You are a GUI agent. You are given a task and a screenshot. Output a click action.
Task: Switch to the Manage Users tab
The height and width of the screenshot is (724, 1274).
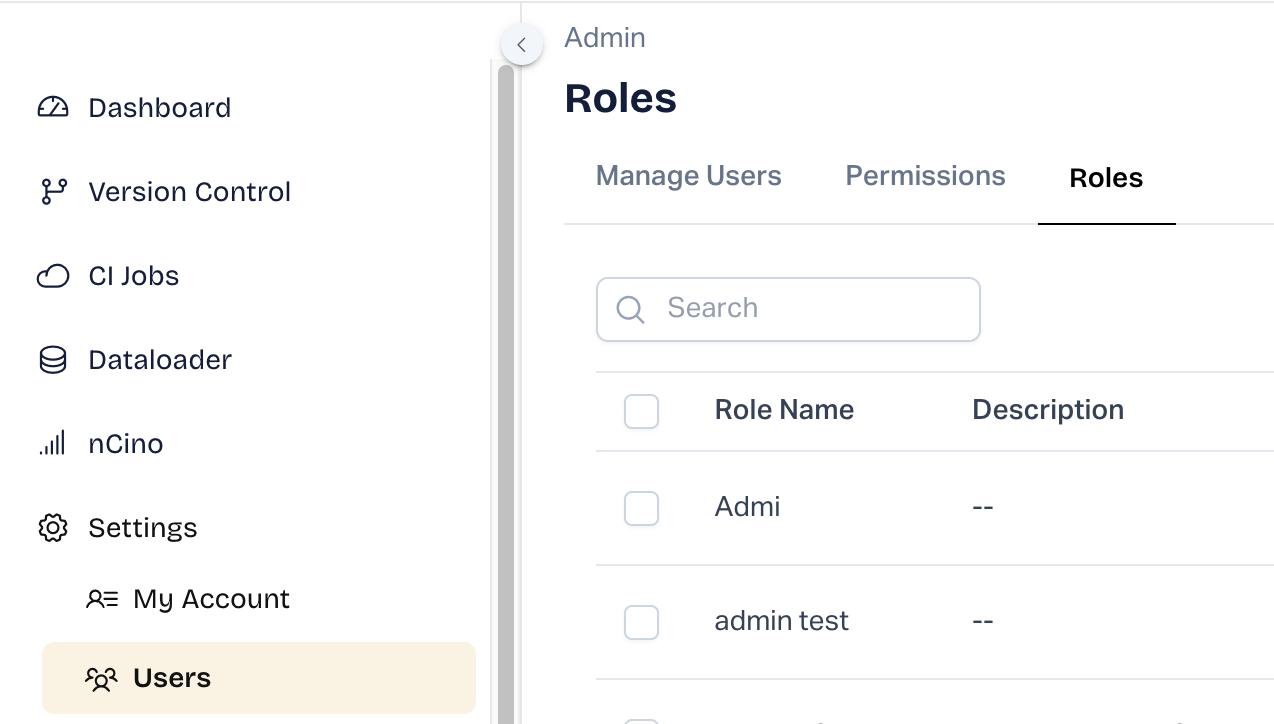pos(688,176)
